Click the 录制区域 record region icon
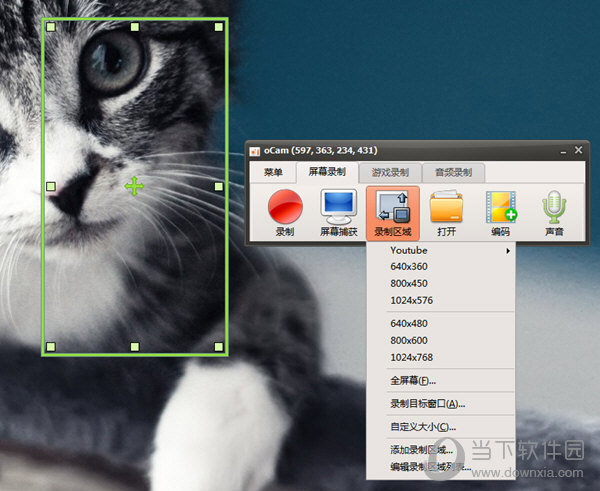The image size is (600, 491). pos(392,207)
